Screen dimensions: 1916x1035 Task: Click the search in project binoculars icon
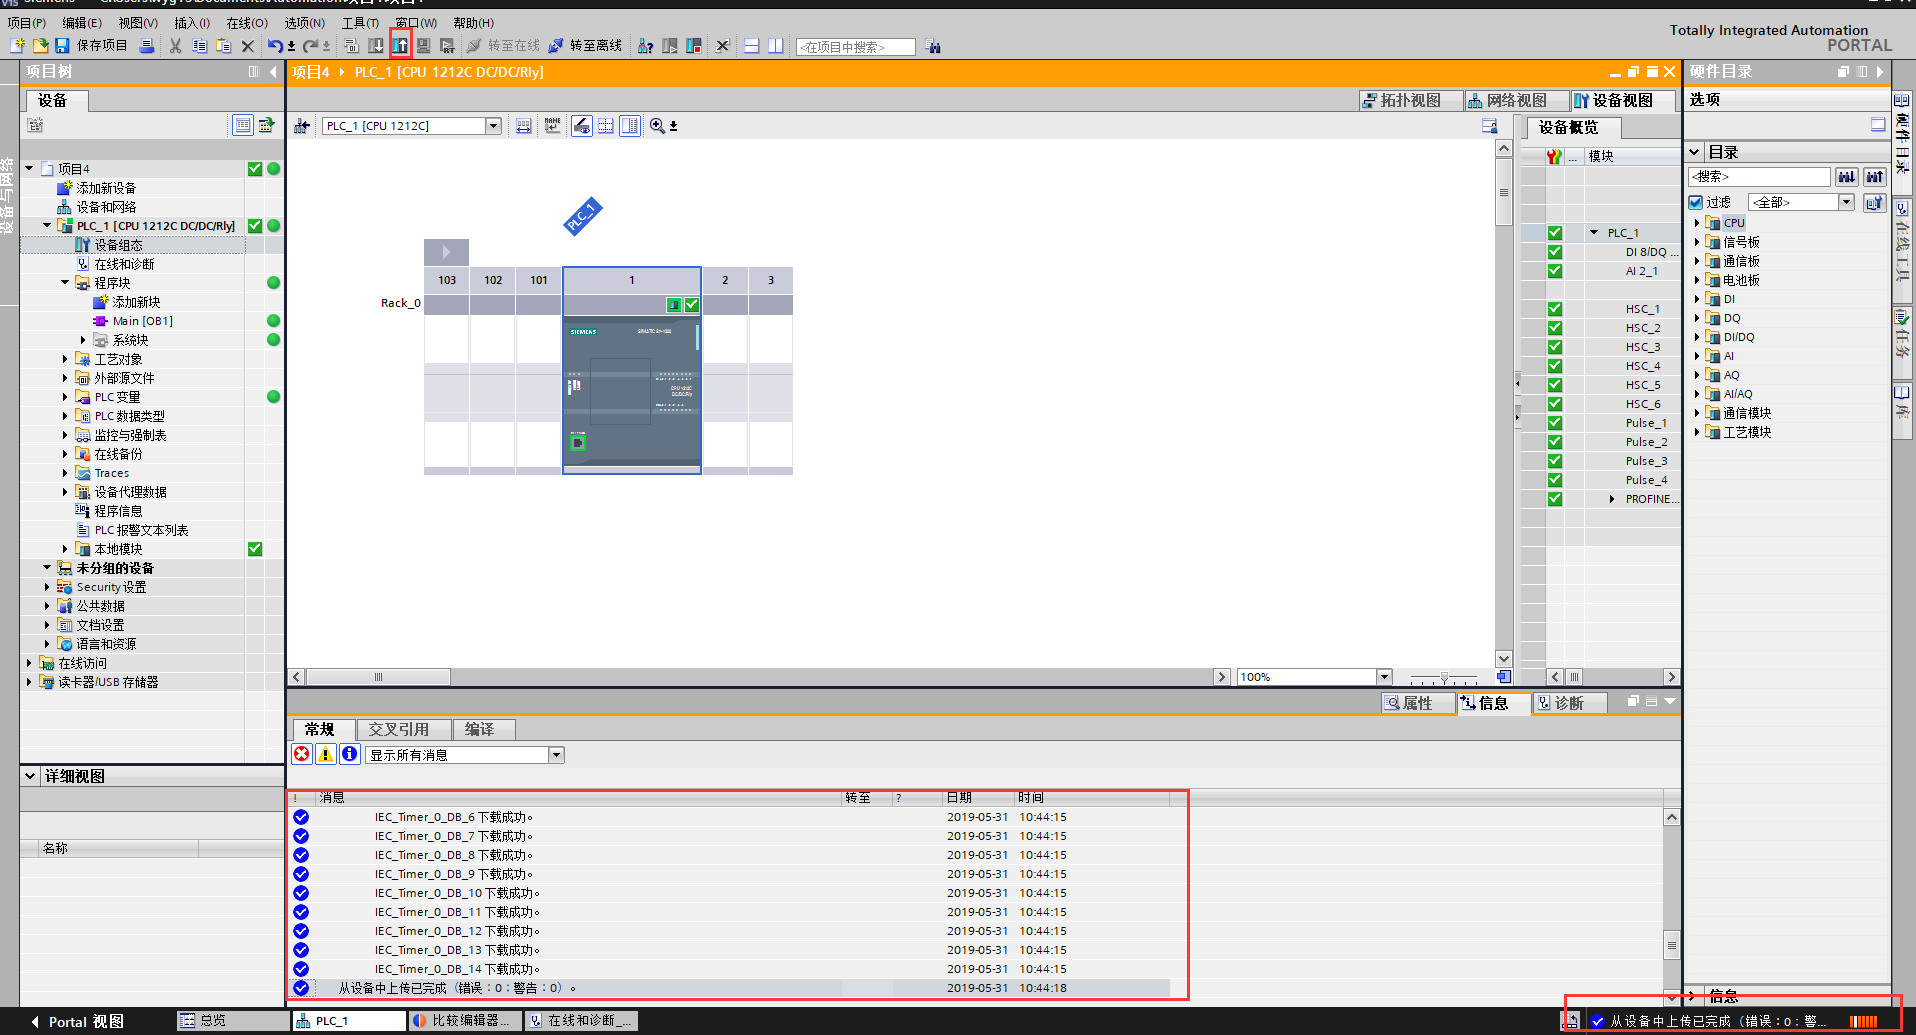coord(933,47)
